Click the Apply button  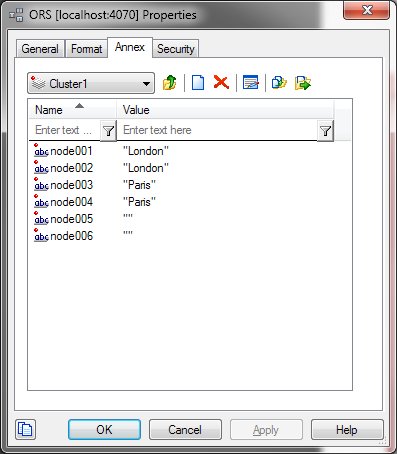click(266, 429)
